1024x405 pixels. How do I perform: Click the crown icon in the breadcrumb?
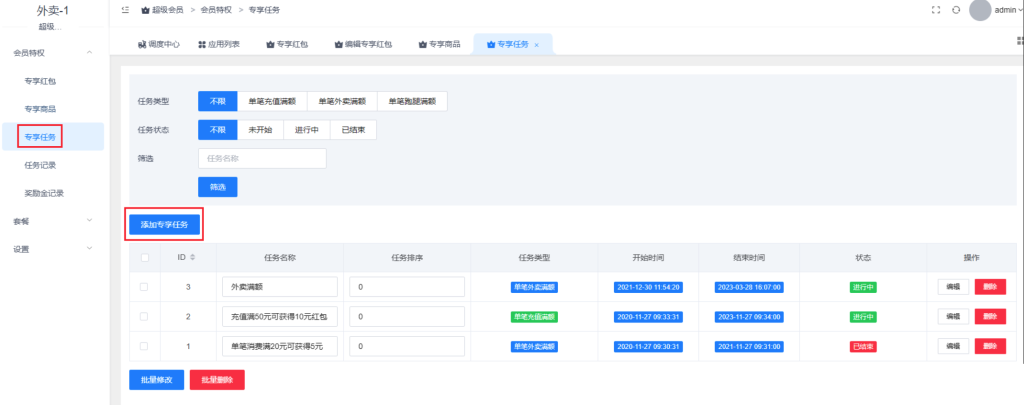point(146,10)
